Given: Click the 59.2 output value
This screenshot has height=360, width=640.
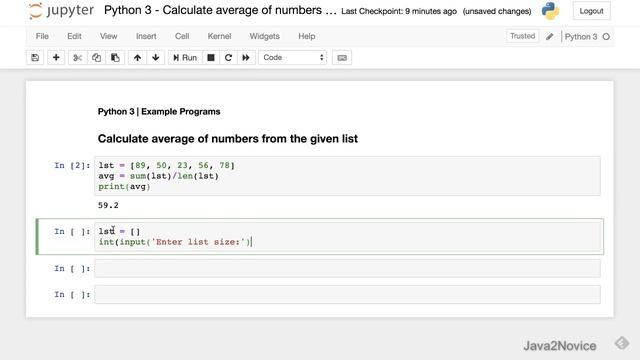Looking at the screenshot, I should (108, 205).
